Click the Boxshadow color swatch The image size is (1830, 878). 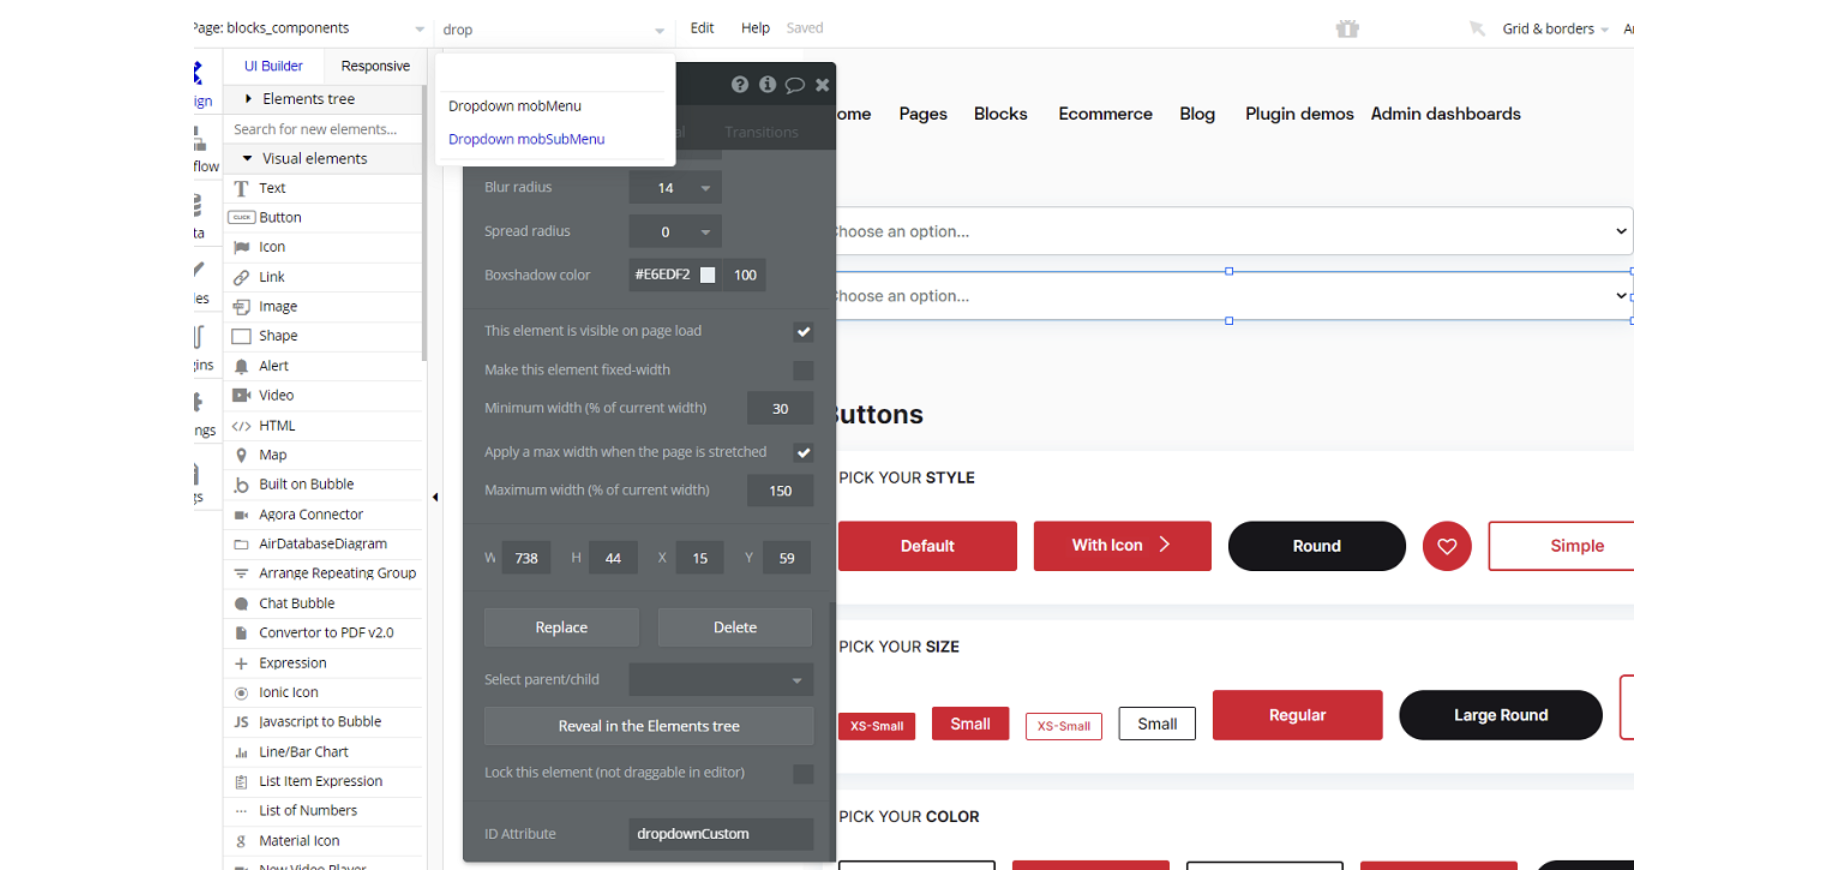pos(708,275)
